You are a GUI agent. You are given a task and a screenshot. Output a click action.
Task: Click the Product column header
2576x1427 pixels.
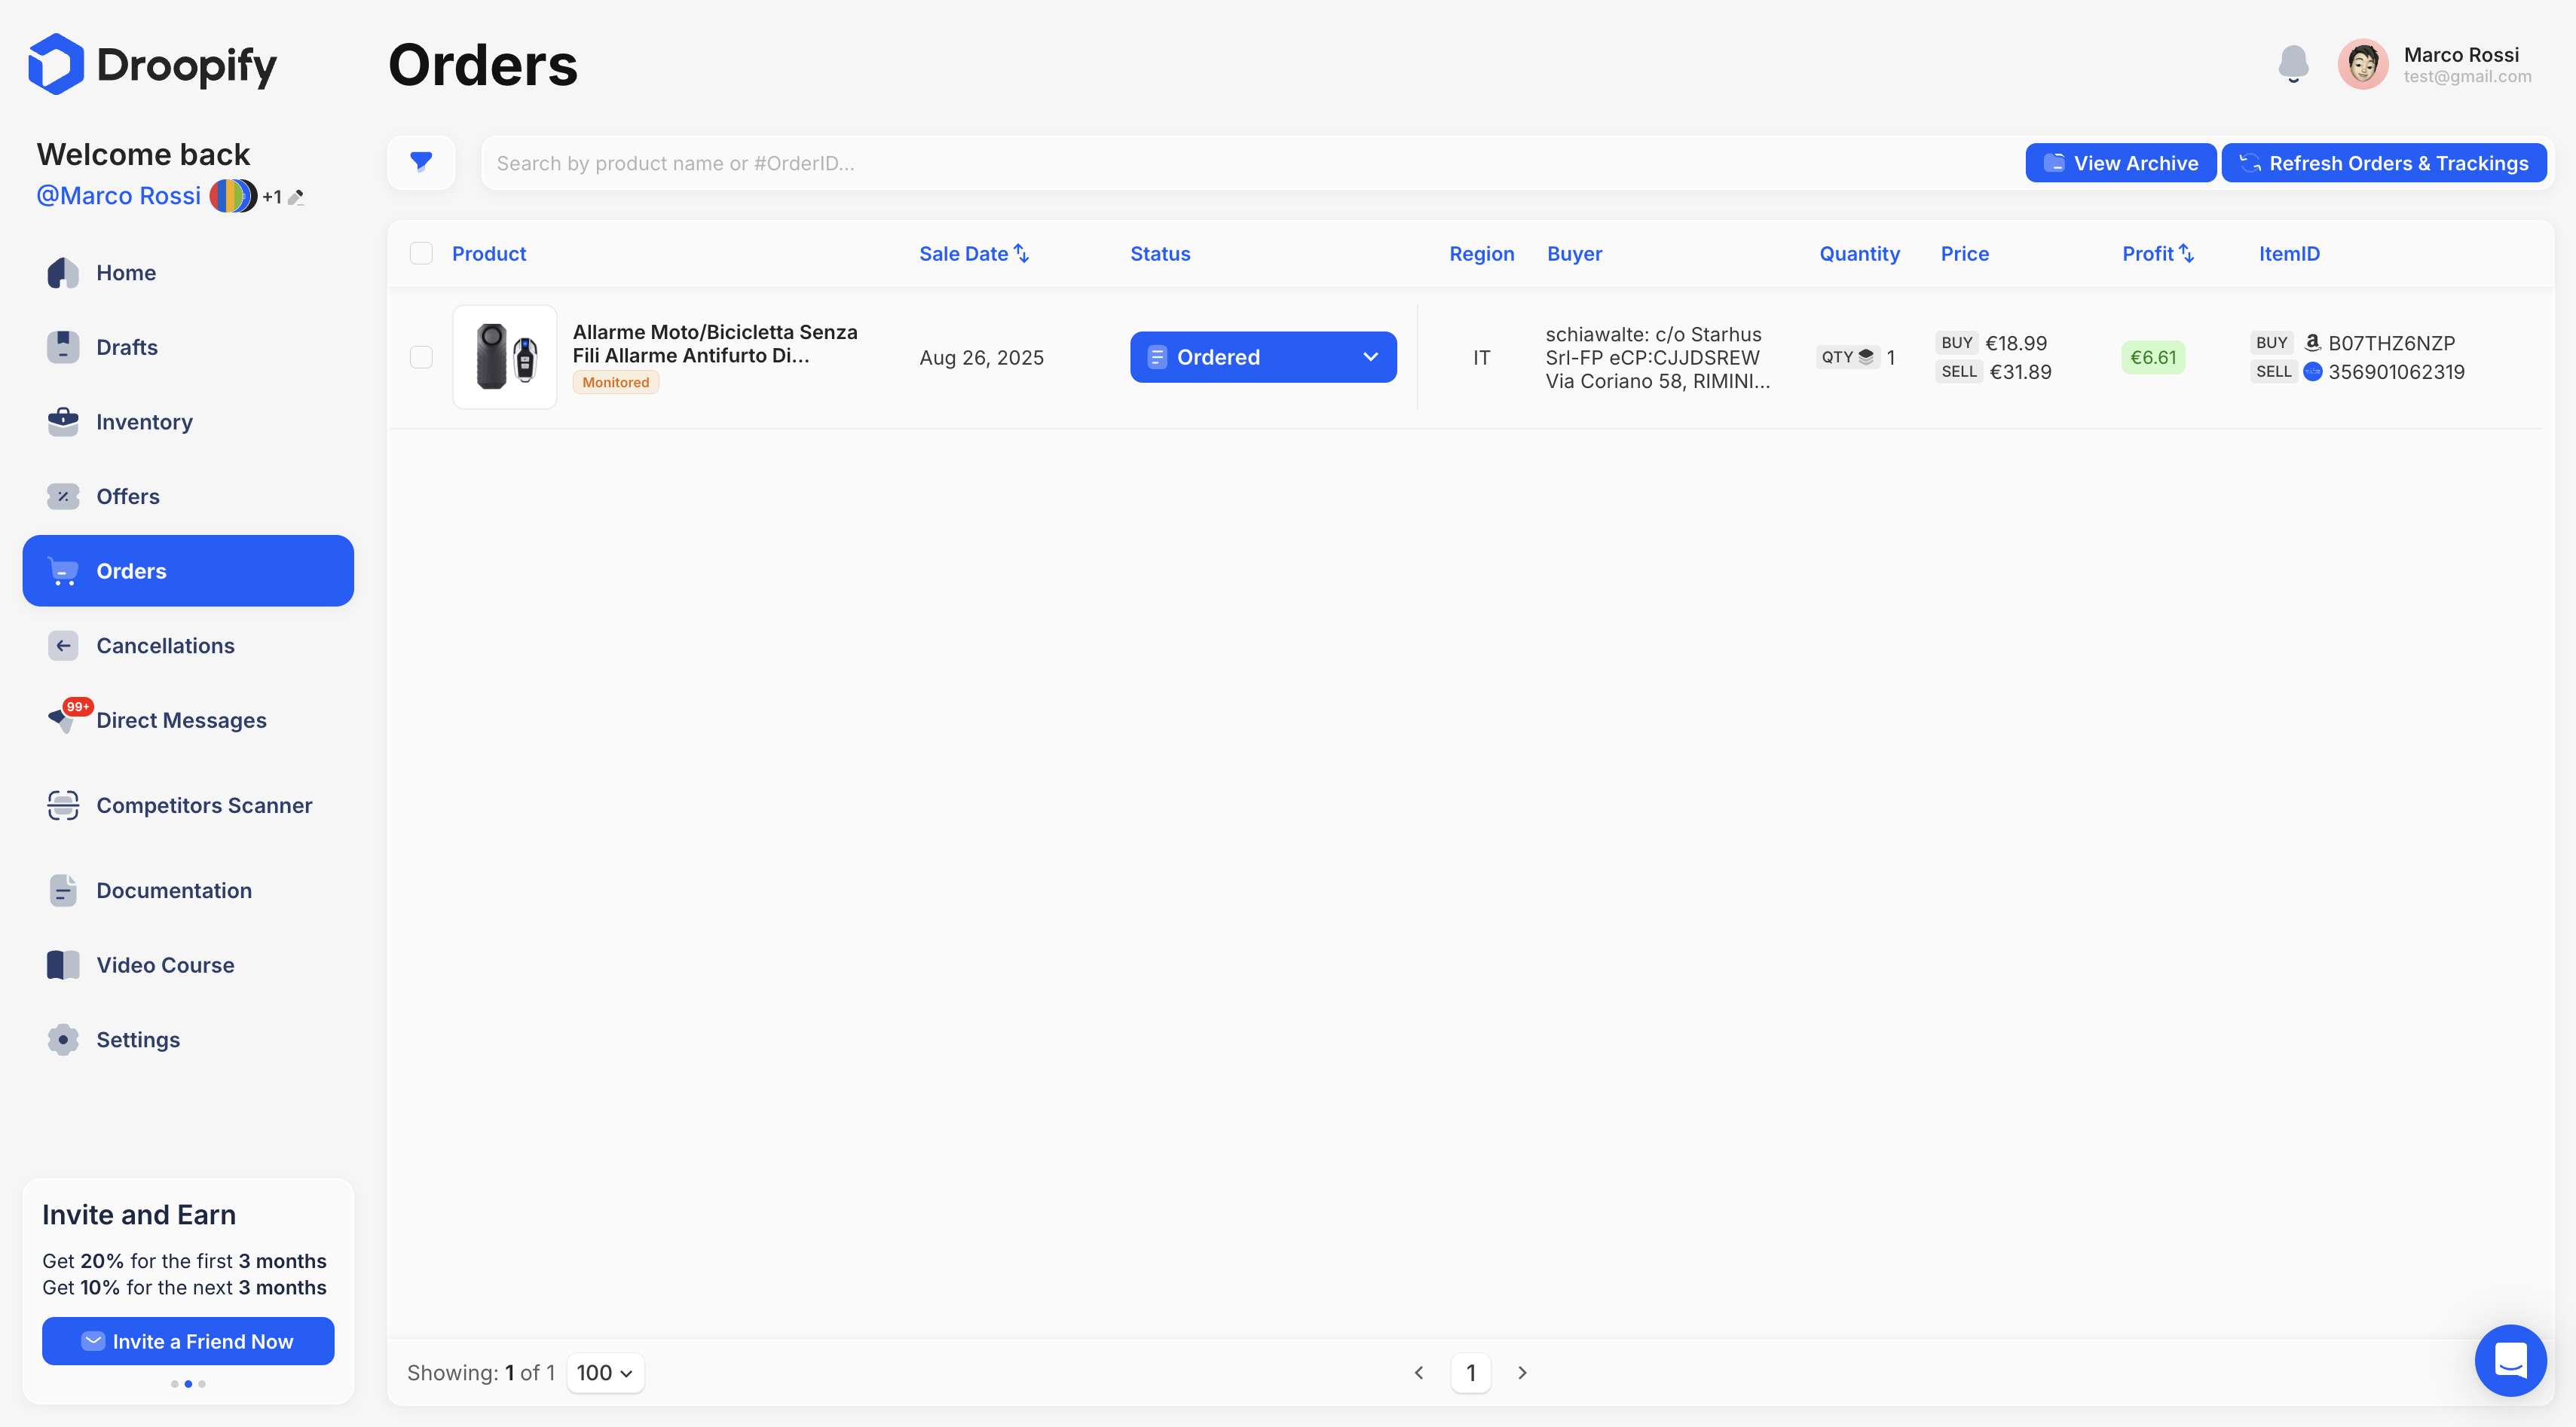pos(489,253)
